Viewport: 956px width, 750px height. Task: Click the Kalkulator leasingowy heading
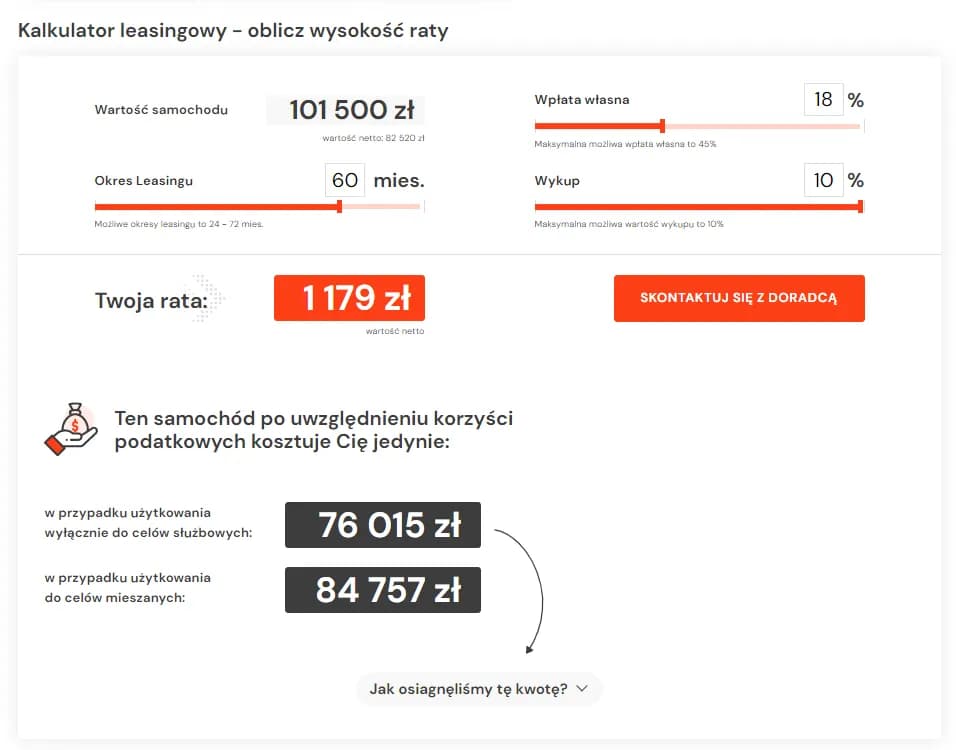(x=230, y=31)
